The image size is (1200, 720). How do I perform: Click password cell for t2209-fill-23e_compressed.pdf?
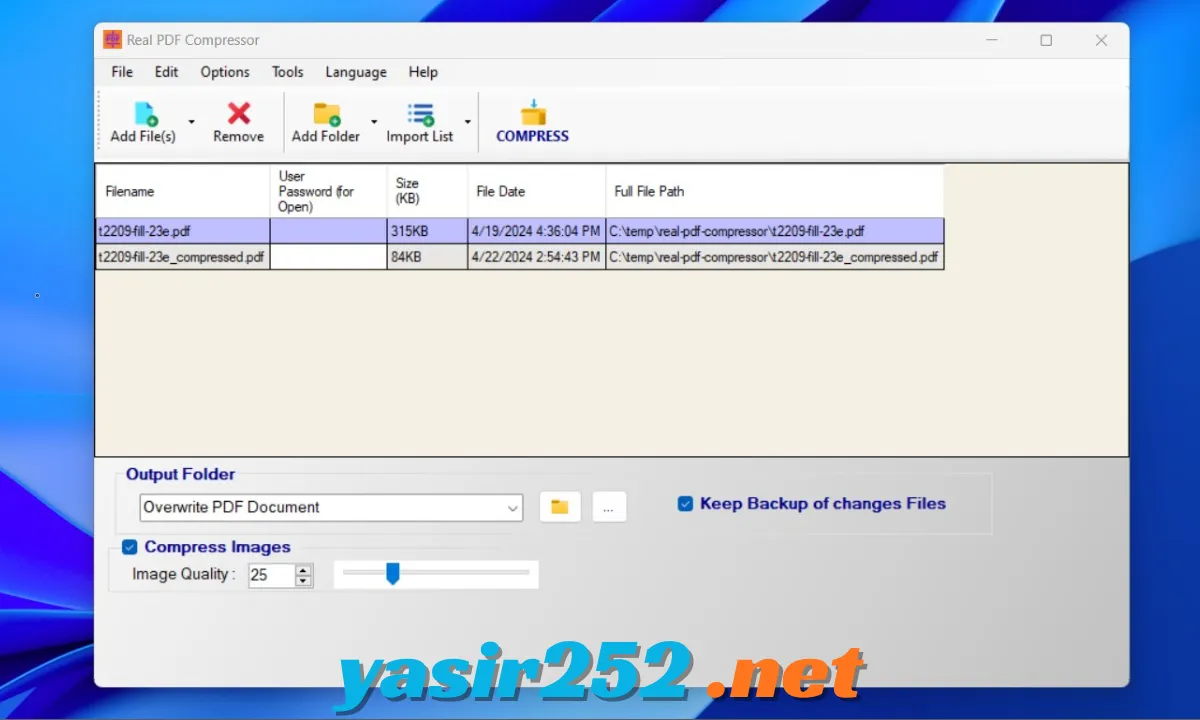[329, 257]
